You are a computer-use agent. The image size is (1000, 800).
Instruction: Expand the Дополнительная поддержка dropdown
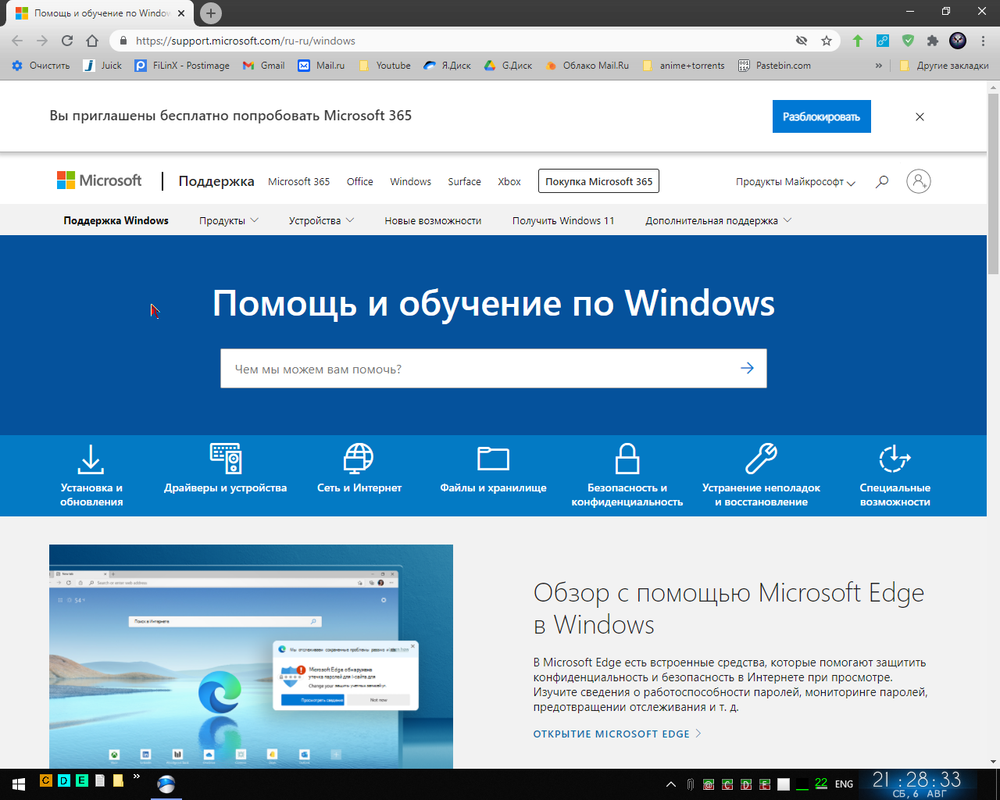(718, 221)
